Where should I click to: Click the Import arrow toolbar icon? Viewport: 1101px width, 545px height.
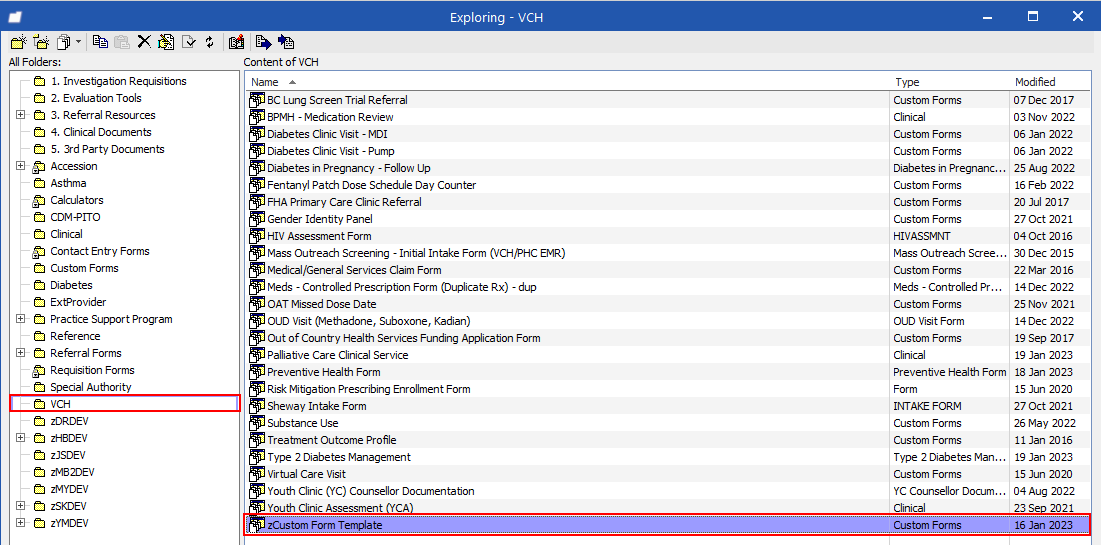[286, 42]
